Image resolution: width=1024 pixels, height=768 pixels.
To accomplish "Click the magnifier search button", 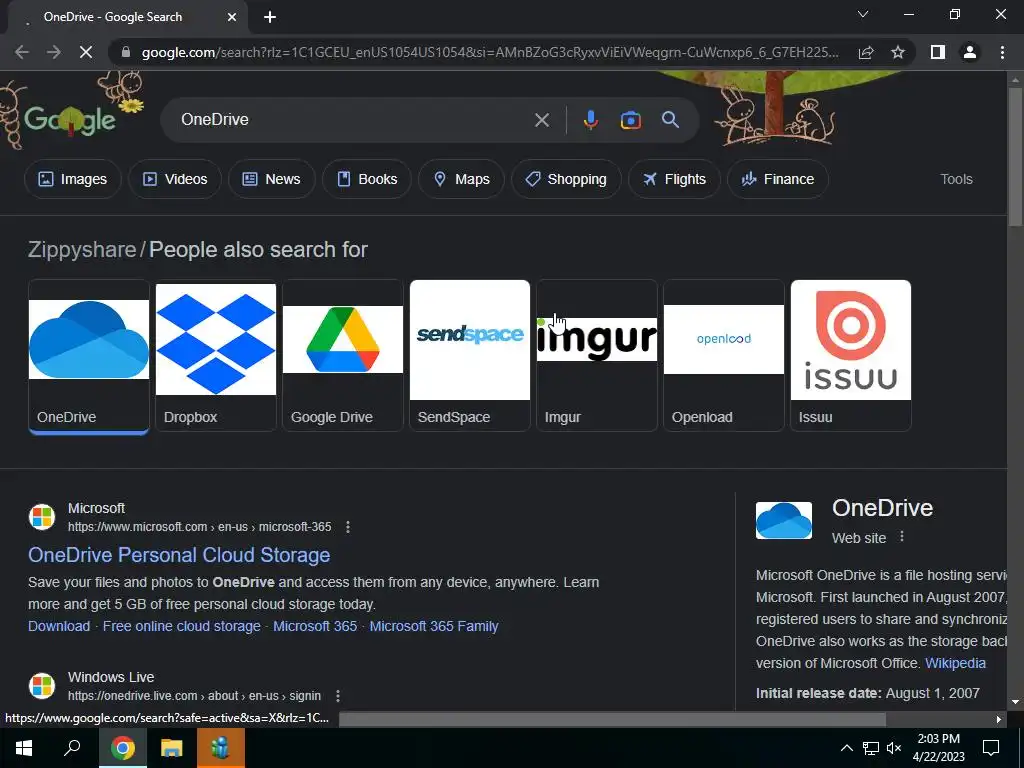I will point(670,120).
